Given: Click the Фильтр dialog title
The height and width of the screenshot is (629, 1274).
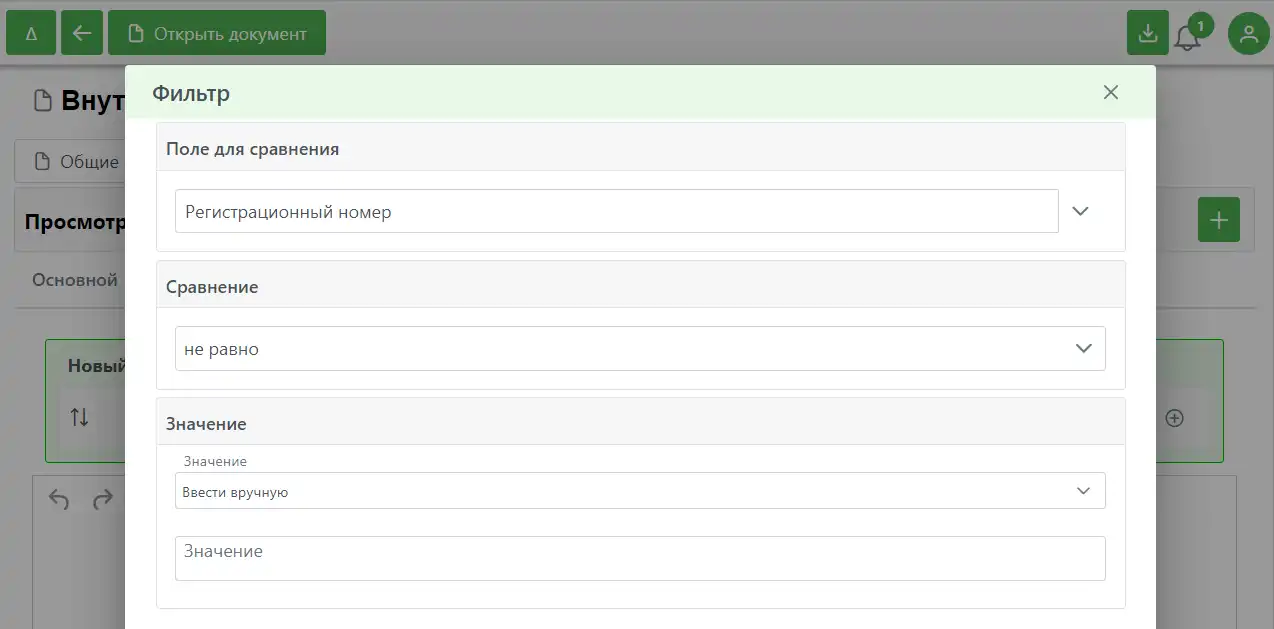Looking at the screenshot, I should [x=191, y=93].
